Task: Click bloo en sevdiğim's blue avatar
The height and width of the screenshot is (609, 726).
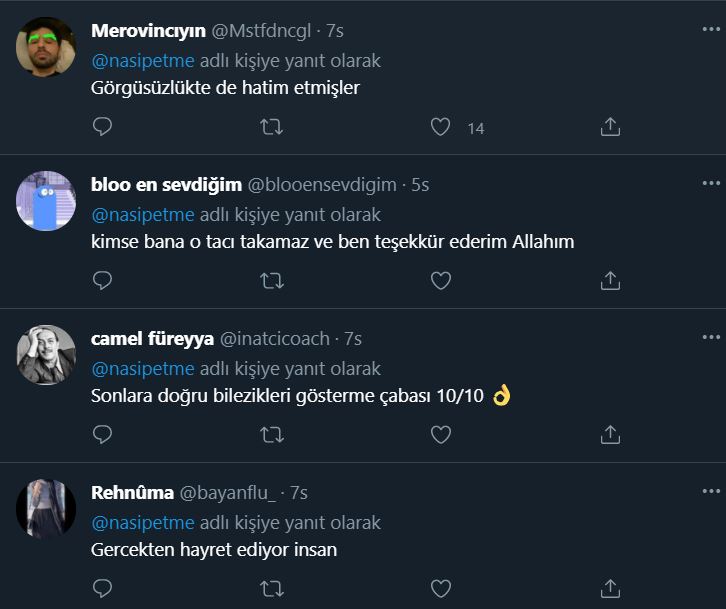Action: (46, 202)
